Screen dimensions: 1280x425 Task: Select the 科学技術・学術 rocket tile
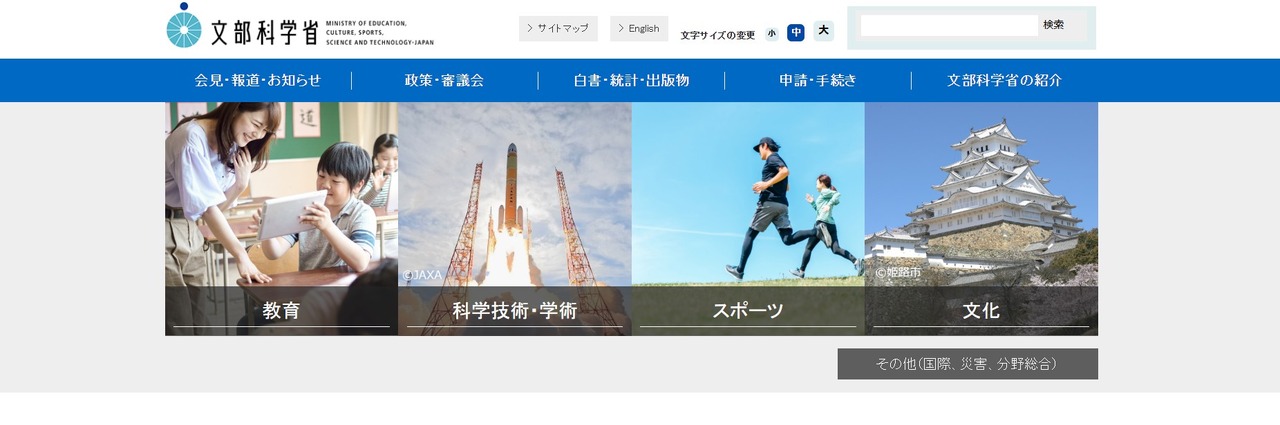(x=515, y=218)
